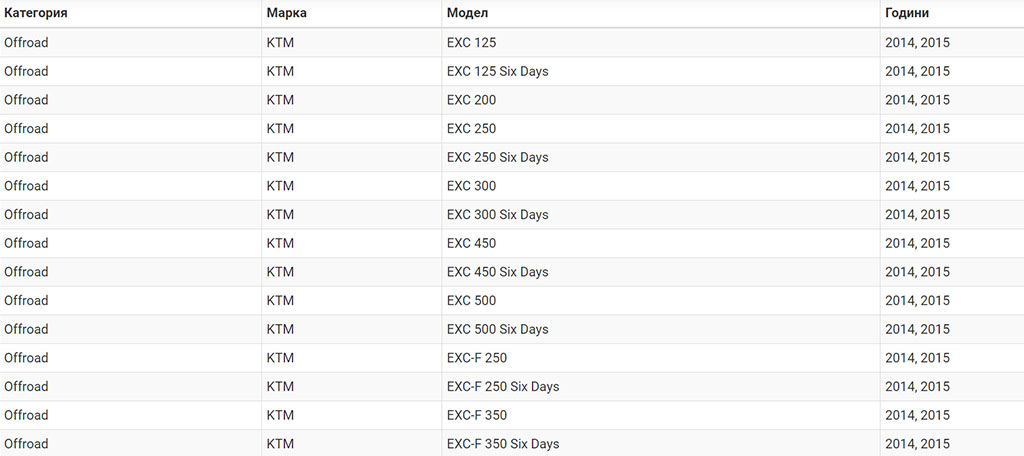Click the Години column header
This screenshot has width=1024, height=456.
(x=952, y=13)
